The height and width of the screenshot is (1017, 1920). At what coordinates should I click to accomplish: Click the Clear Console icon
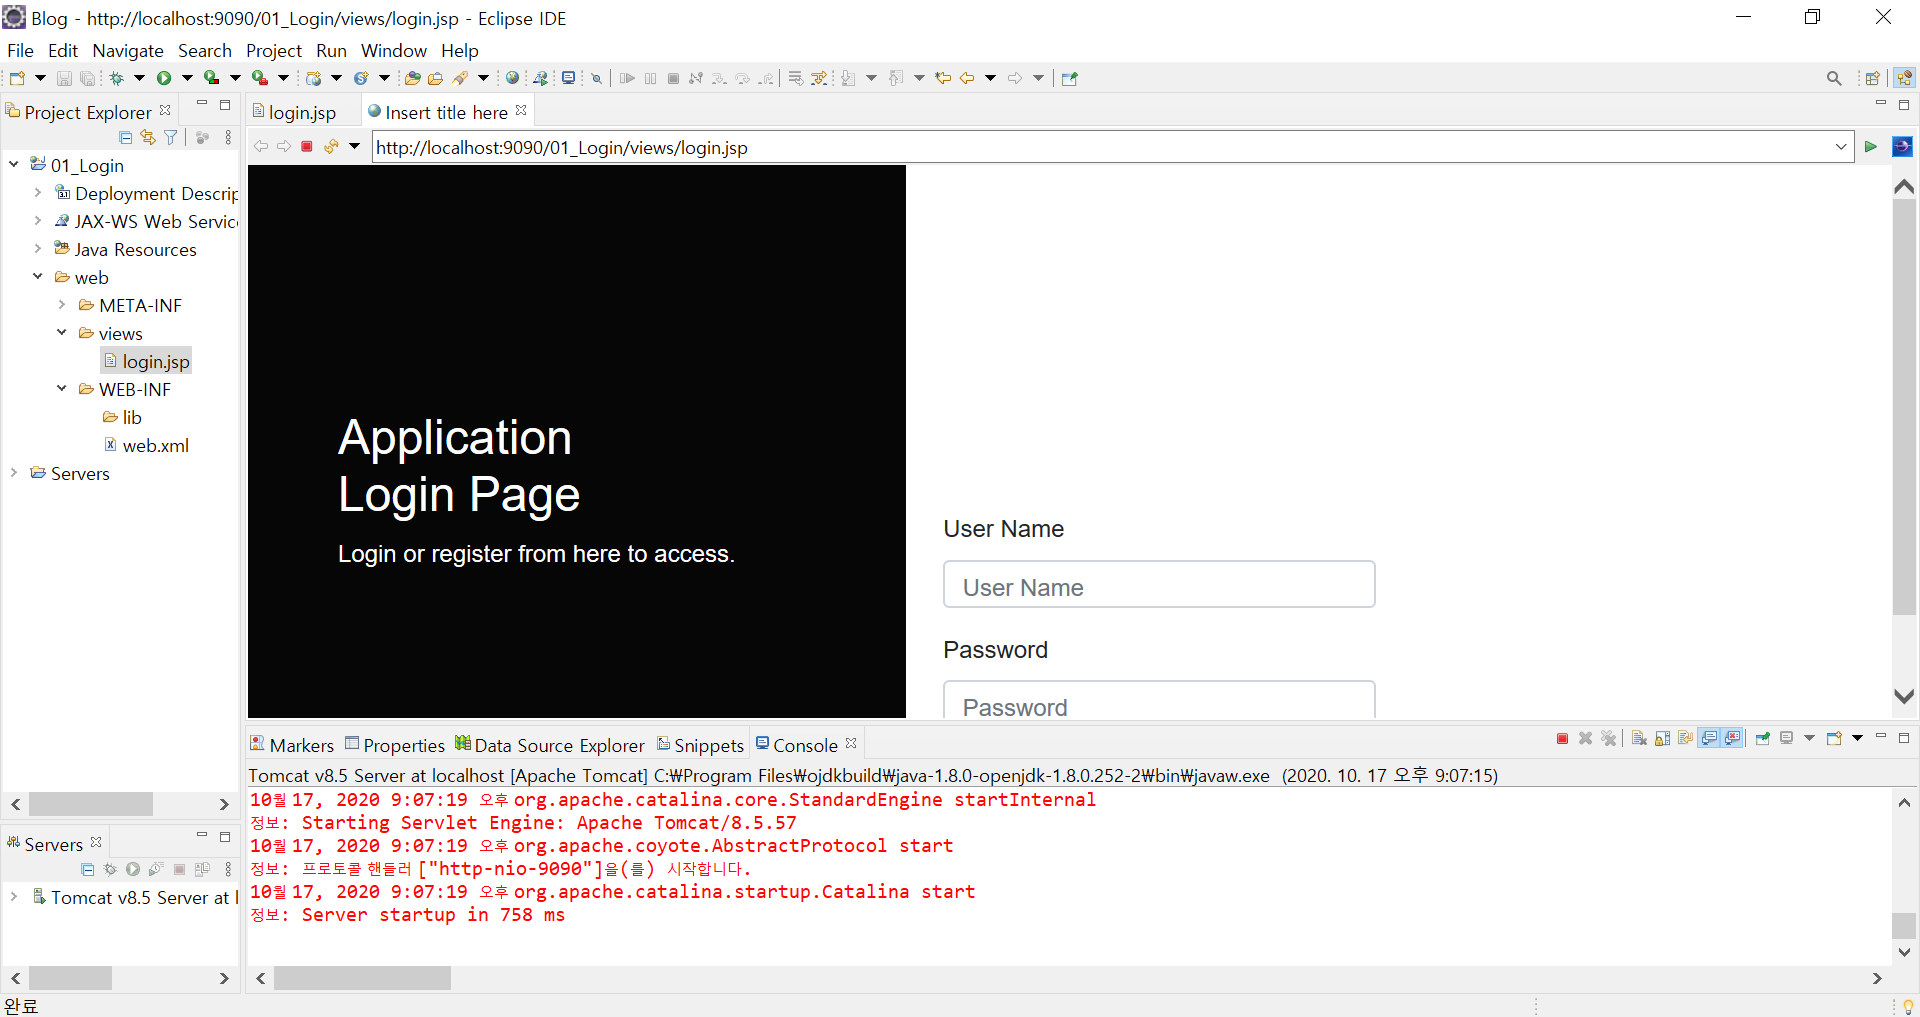[1639, 739]
